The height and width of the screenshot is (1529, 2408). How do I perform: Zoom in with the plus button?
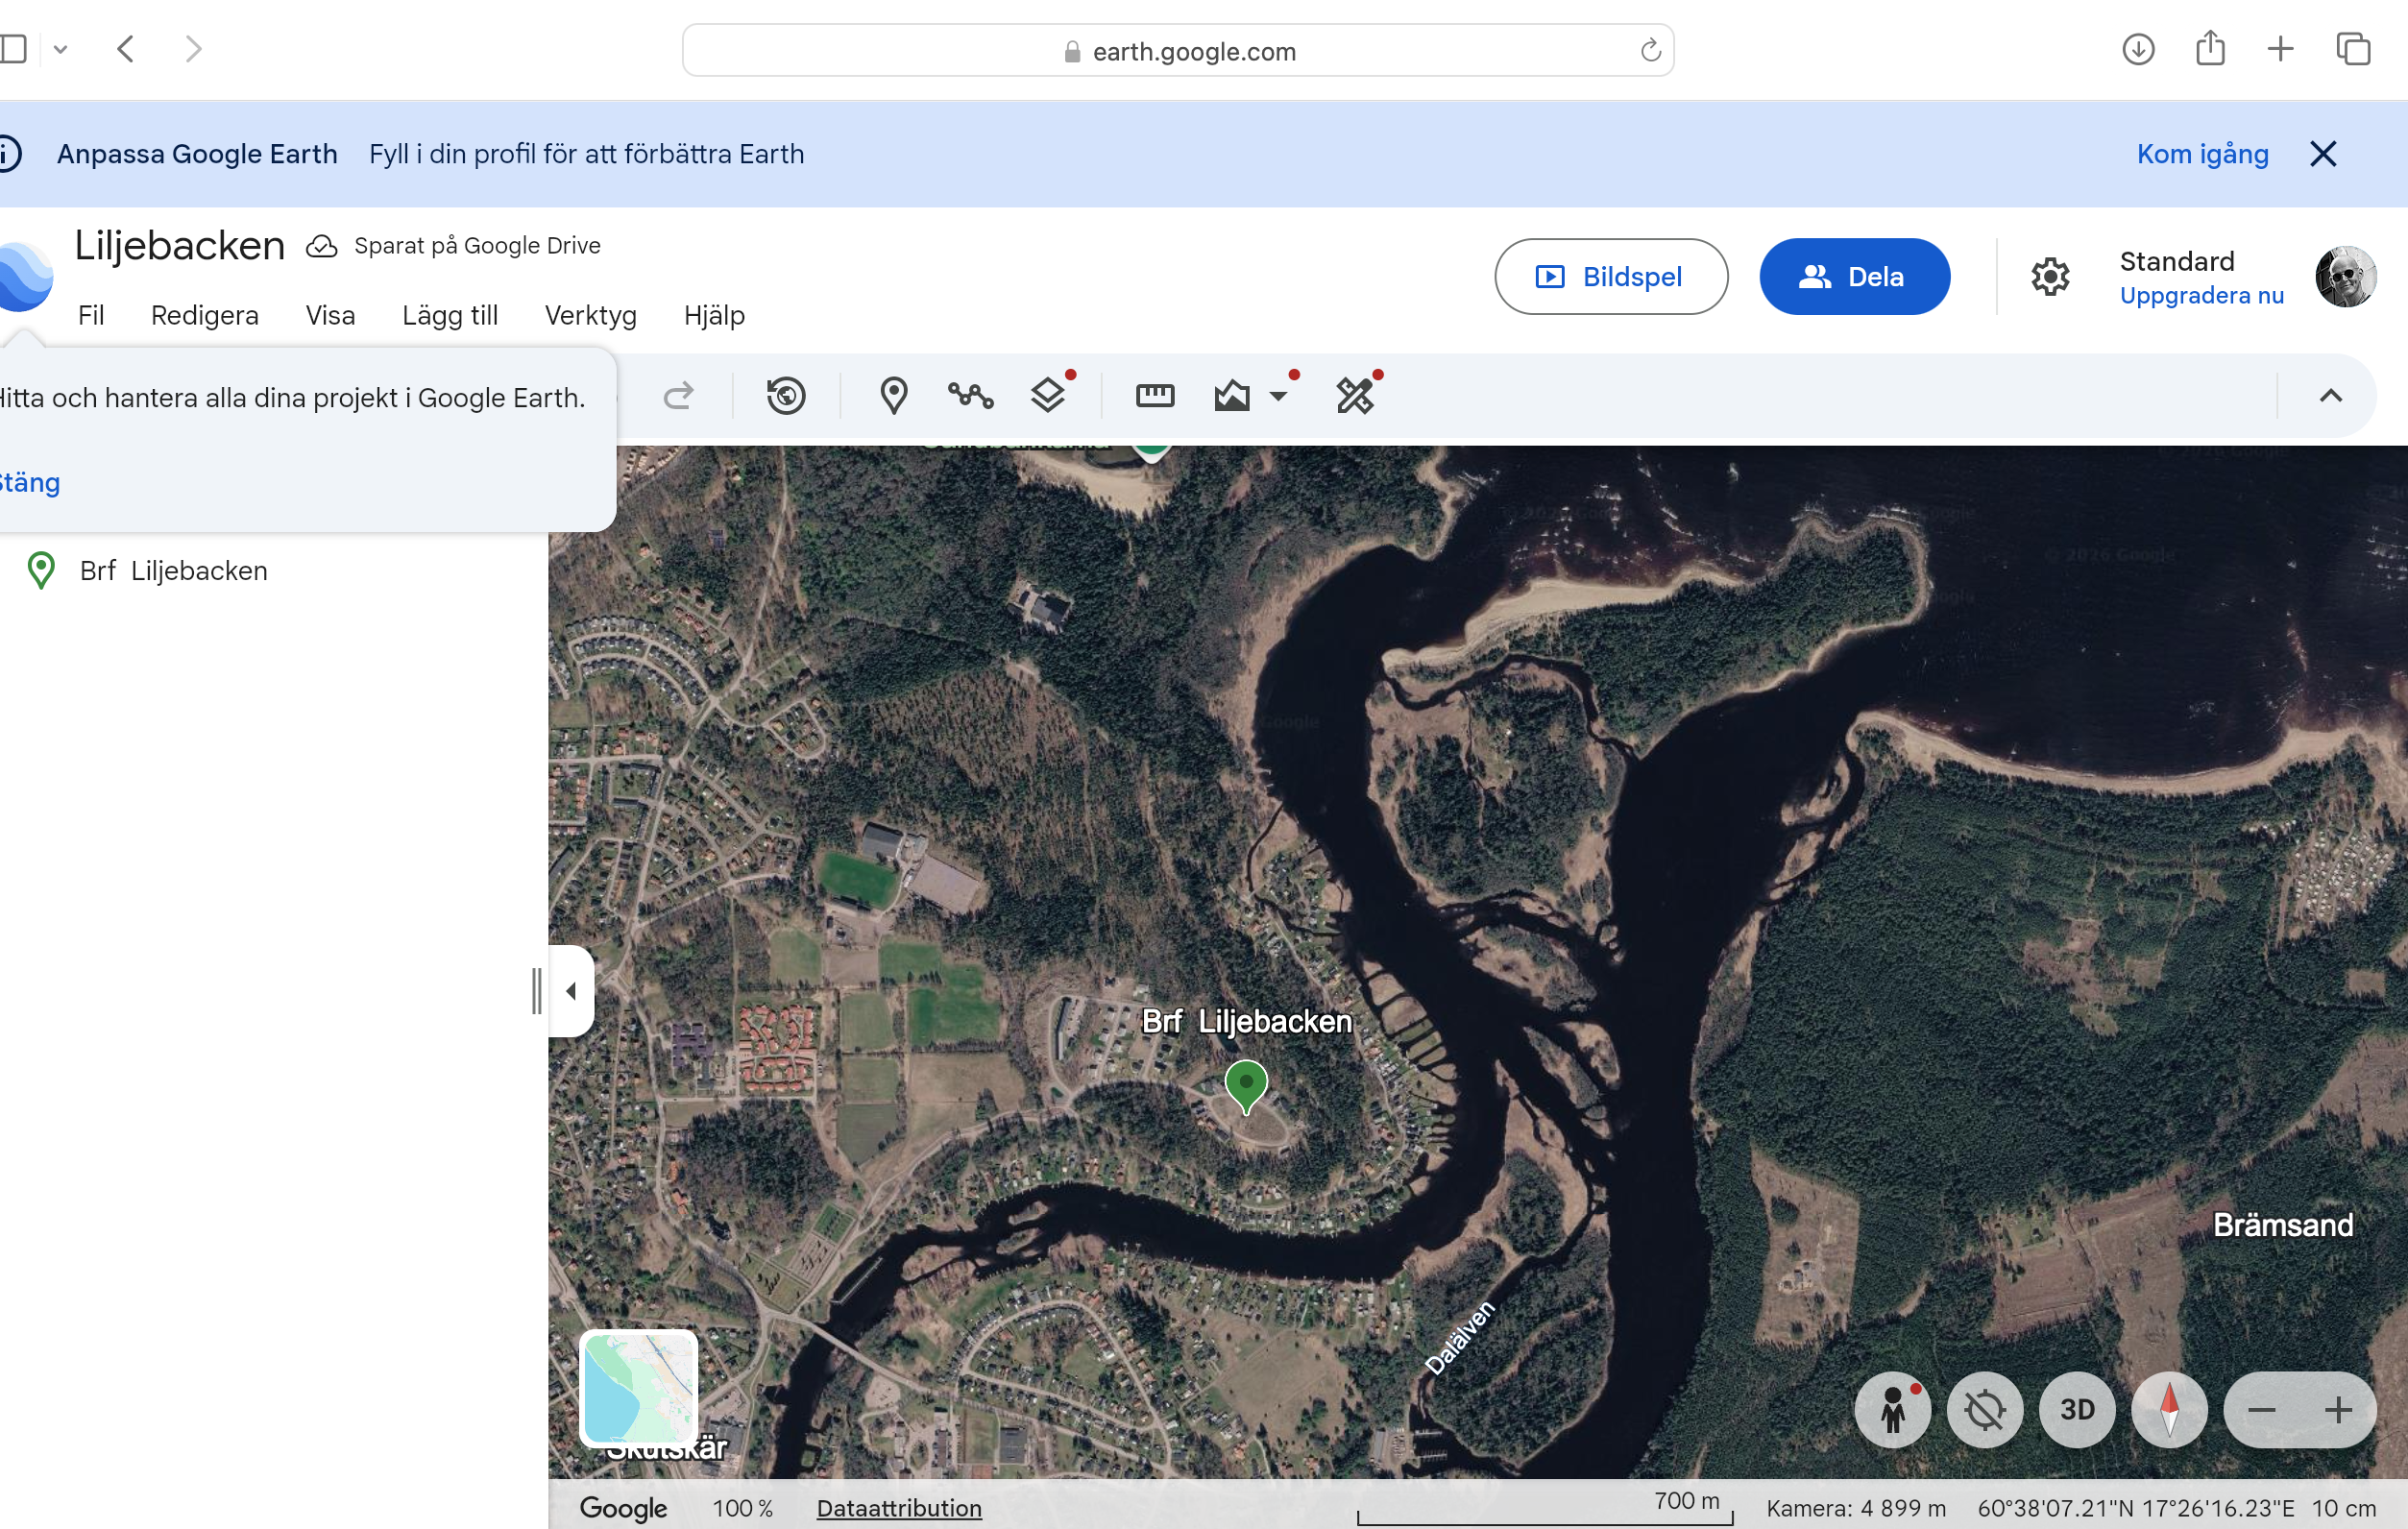point(2338,1410)
